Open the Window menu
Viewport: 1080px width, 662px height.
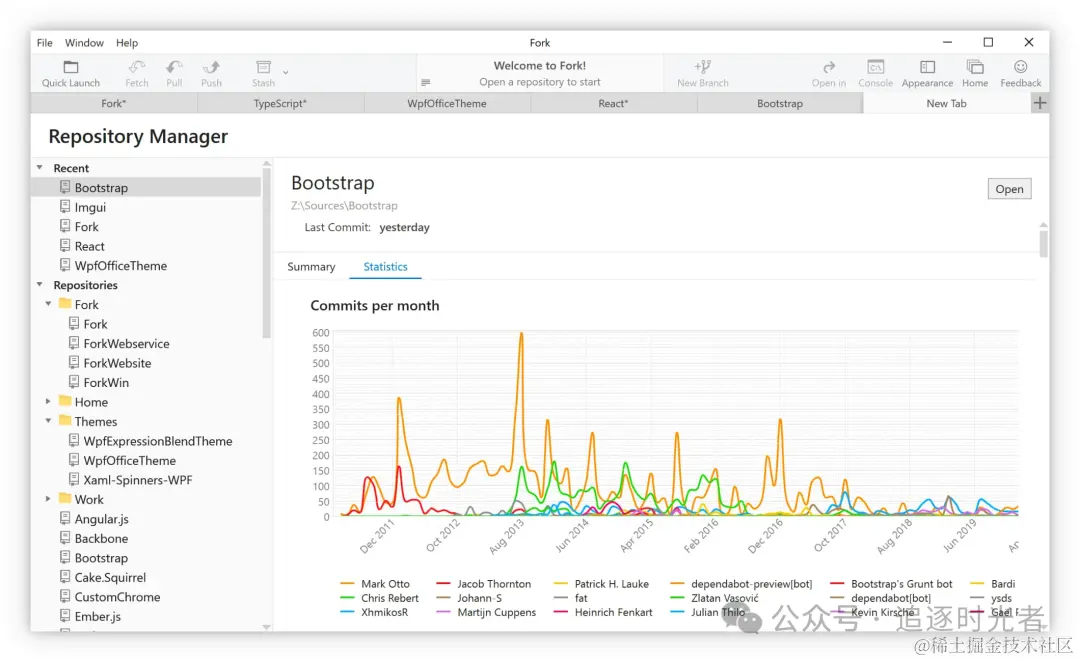pos(84,43)
